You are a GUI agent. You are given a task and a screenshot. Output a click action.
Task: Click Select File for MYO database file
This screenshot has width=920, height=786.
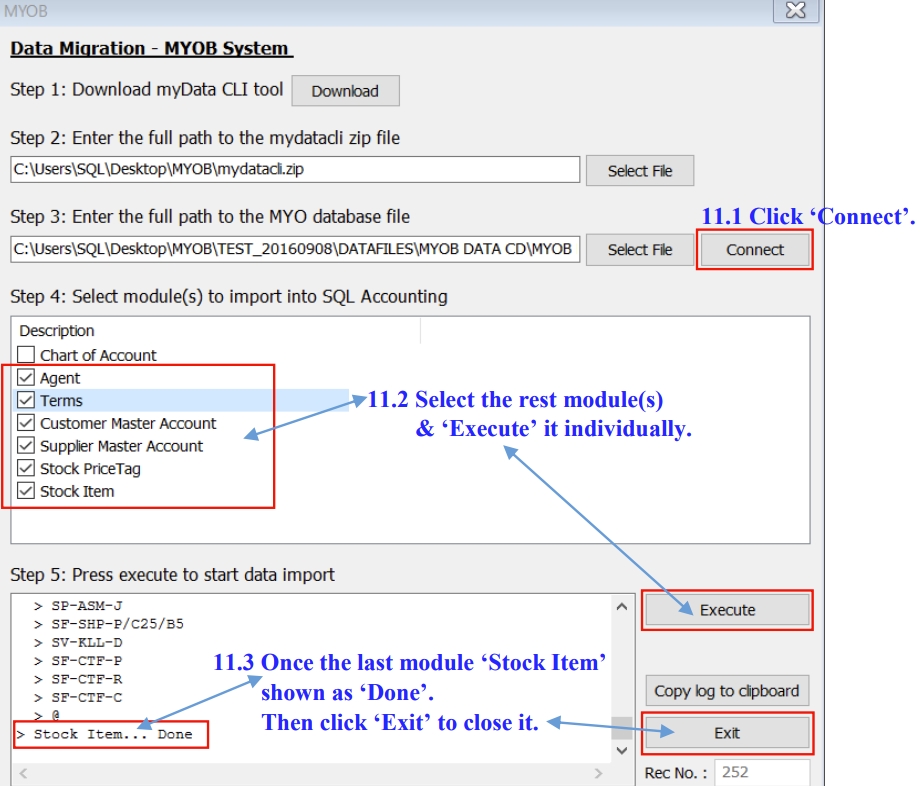(x=639, y=250)
